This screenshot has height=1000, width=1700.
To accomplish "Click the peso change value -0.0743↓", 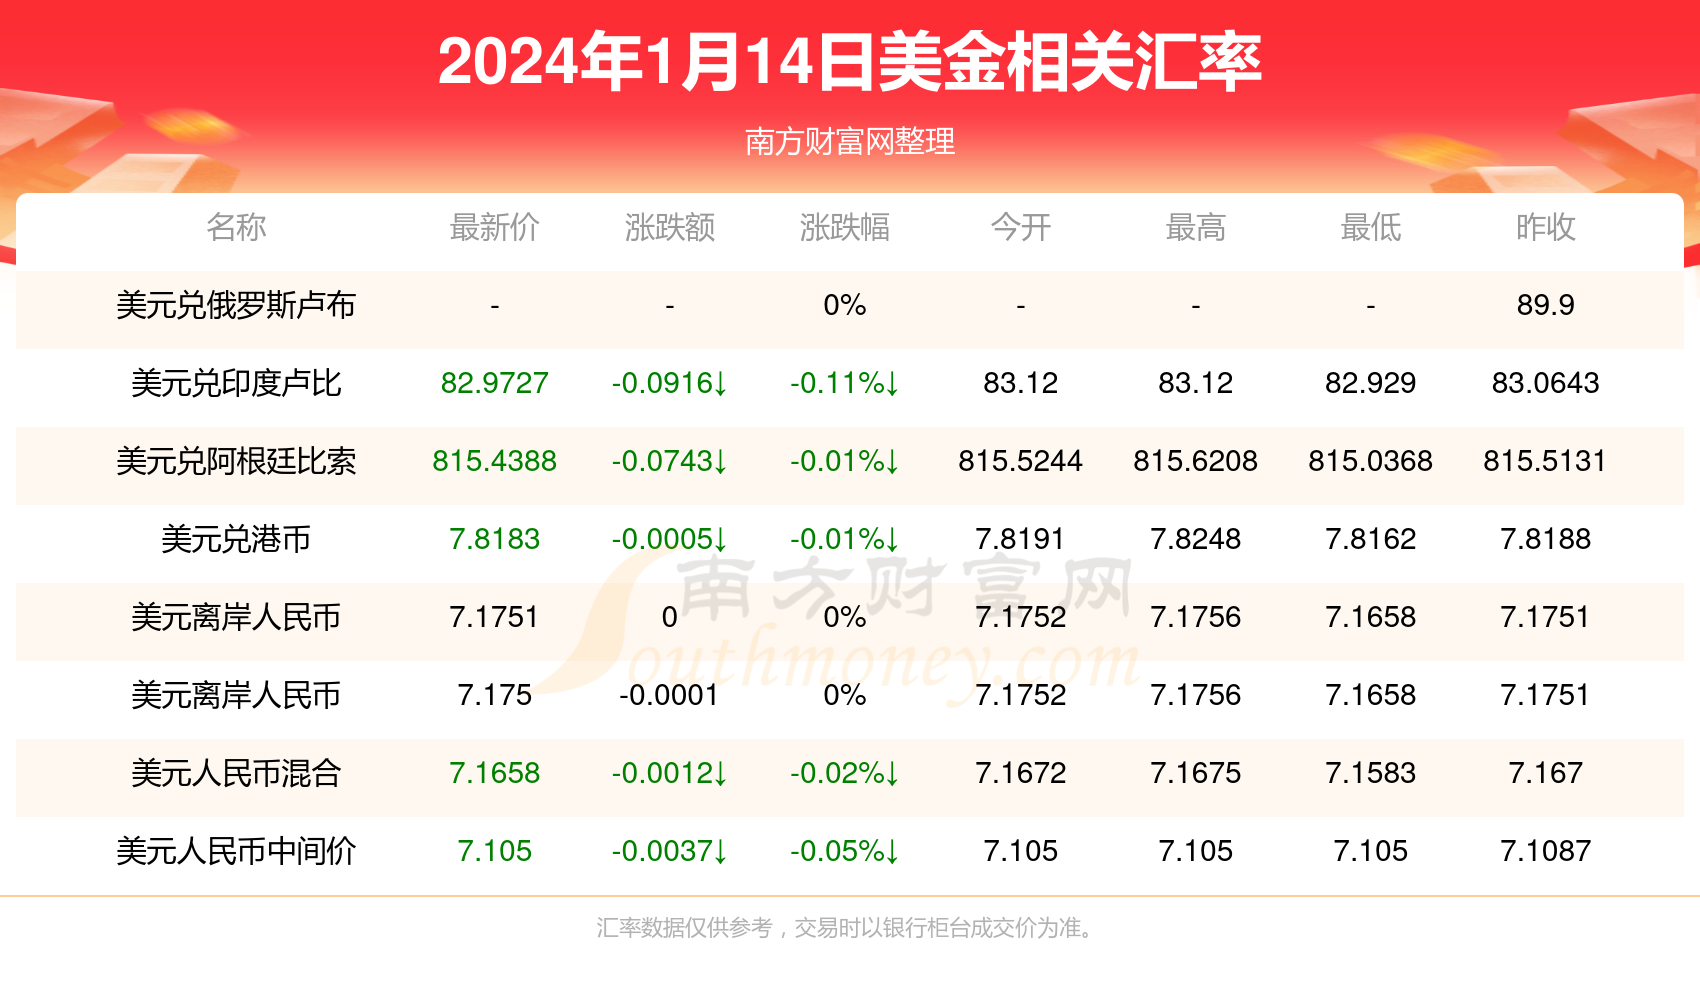I will coord(669,461).
